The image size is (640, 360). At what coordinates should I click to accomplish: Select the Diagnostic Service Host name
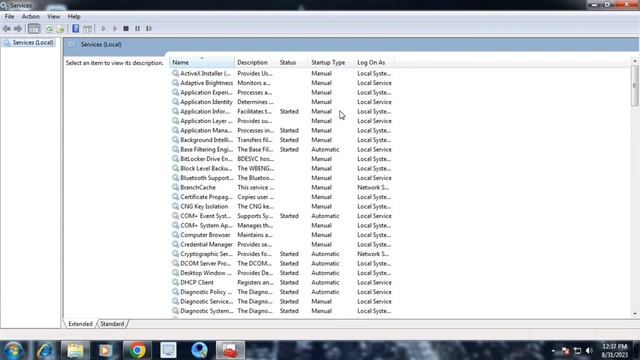coord(207,301)
